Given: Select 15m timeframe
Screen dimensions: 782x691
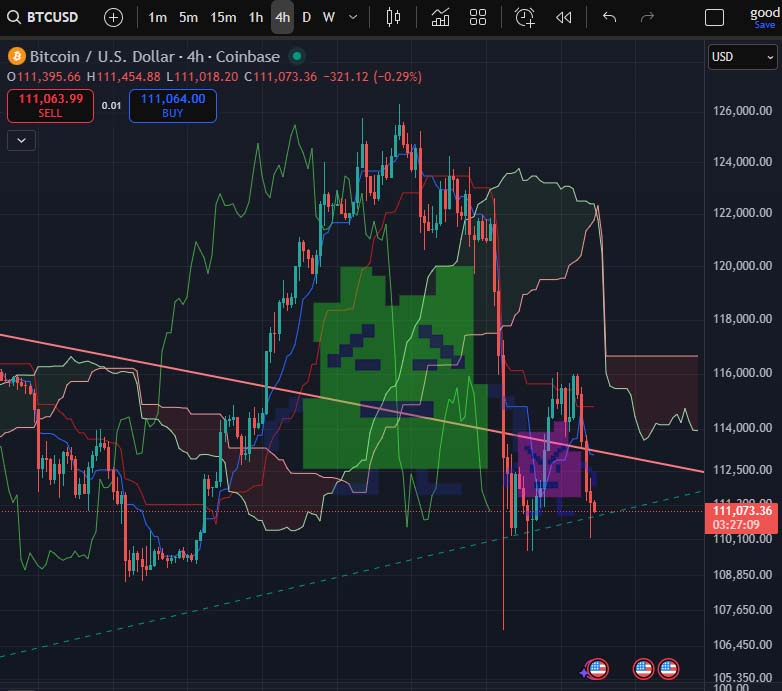Looking at the screenshot, I should 223,18.
